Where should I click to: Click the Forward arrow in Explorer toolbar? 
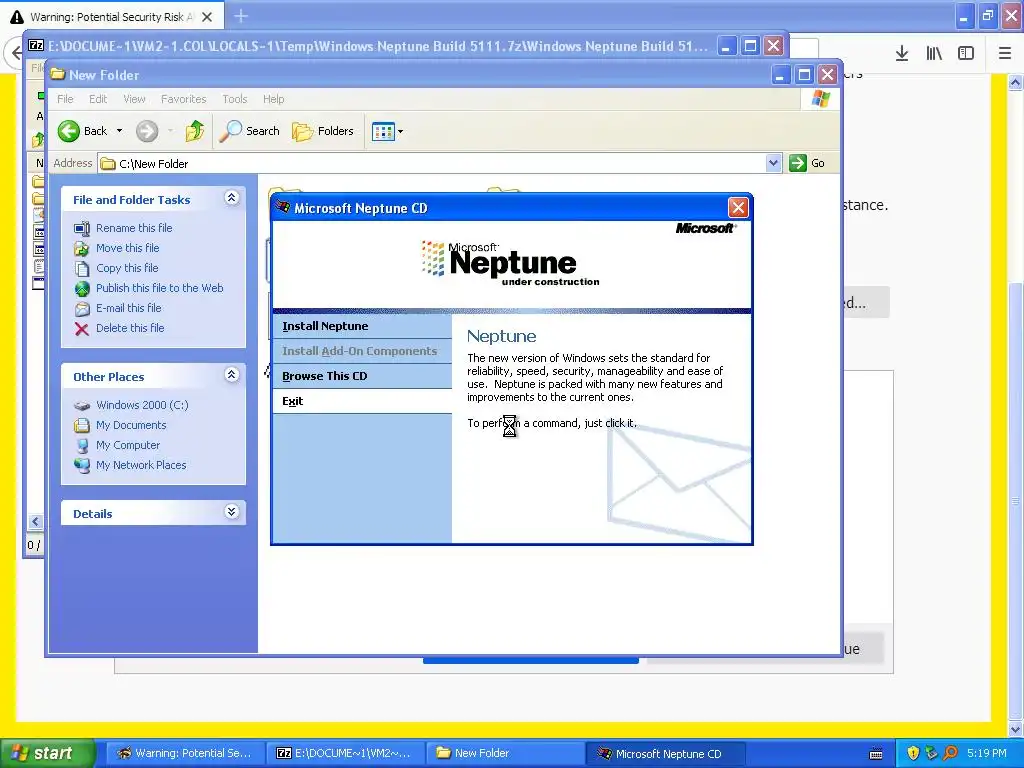(x=147, y=131)
